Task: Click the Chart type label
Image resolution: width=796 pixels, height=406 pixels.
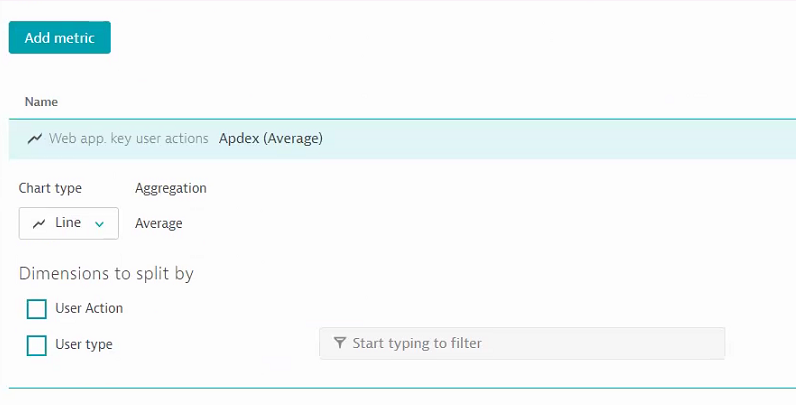Action: 50,188
